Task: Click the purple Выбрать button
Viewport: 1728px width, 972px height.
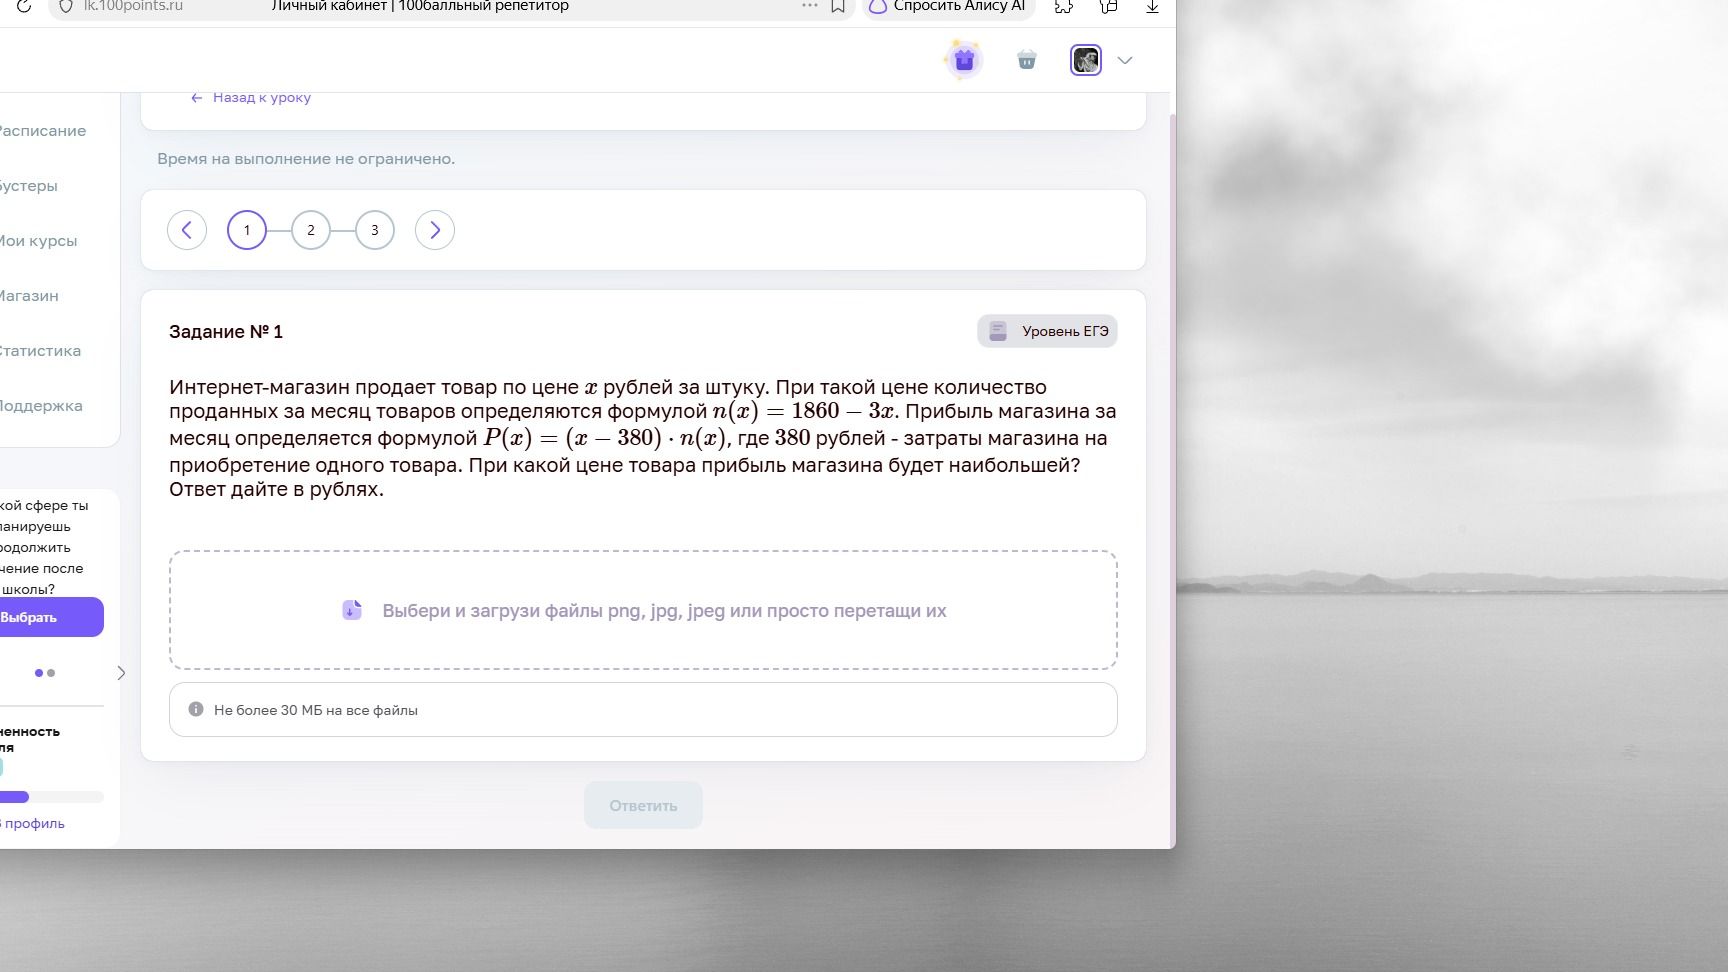Action: click(x=51, y=617)
